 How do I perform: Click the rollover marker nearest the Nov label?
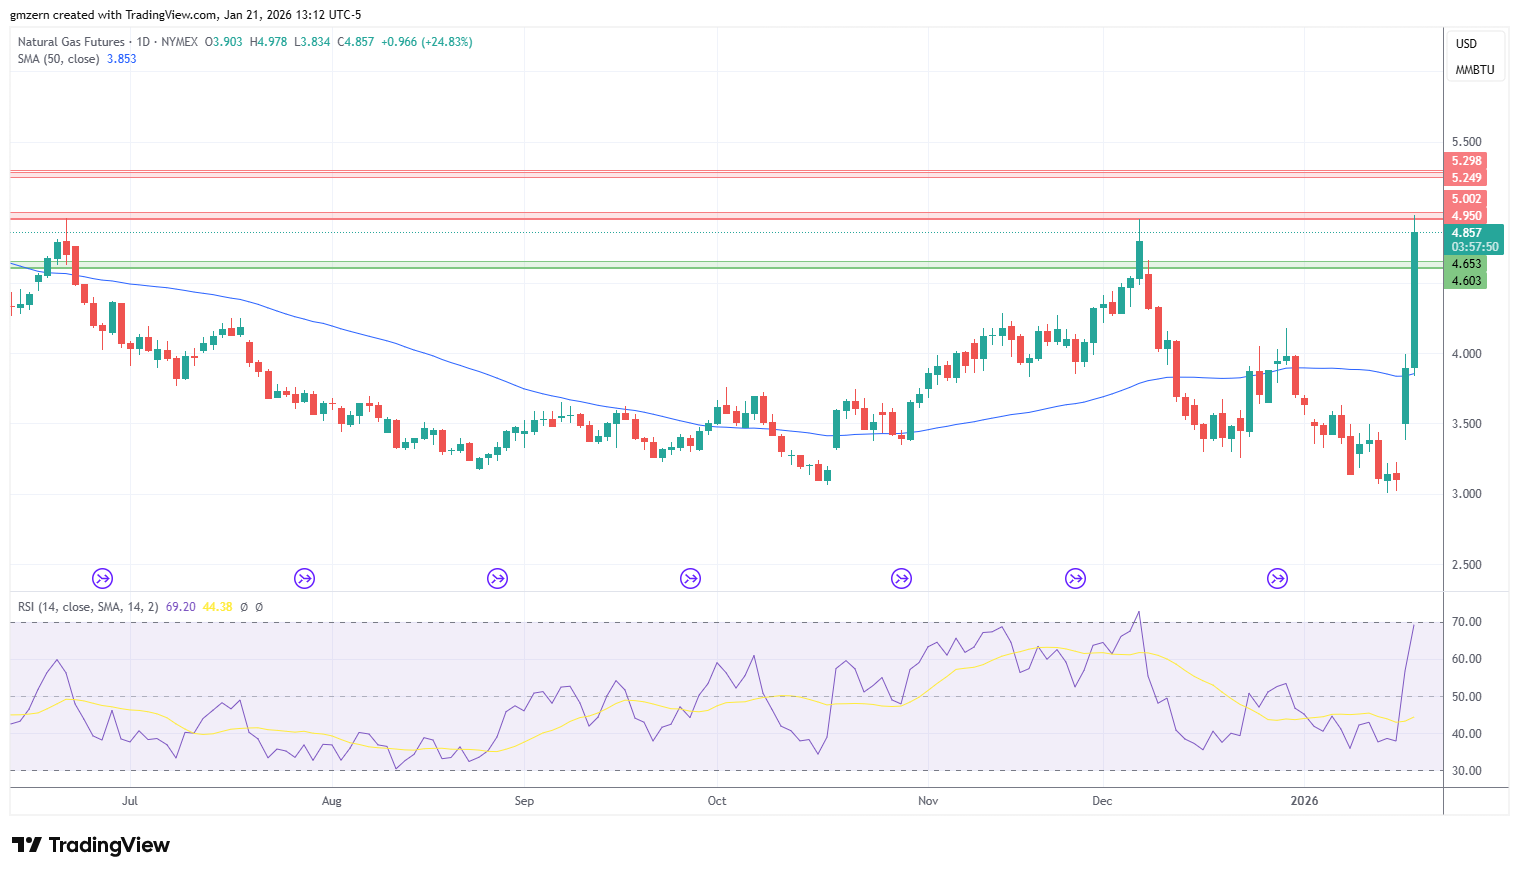click(901, 578)
